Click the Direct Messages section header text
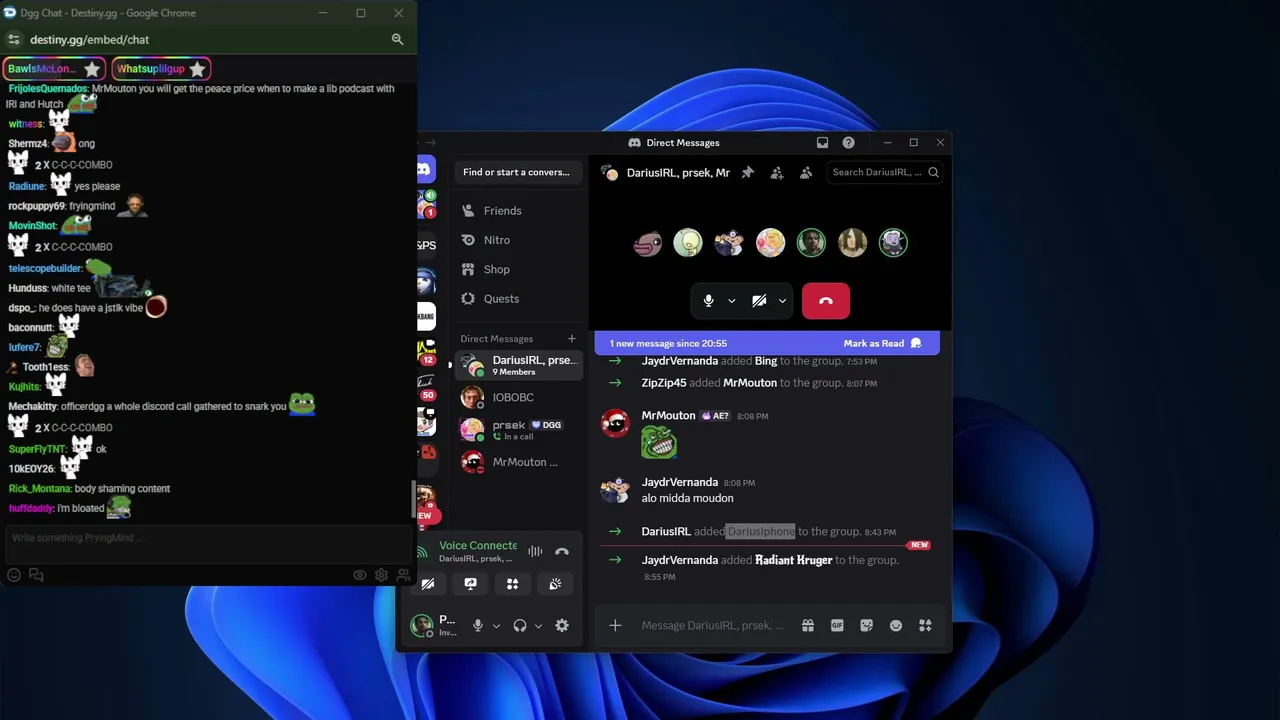Screen dimensions: 1280x720 tap(497, 339)
